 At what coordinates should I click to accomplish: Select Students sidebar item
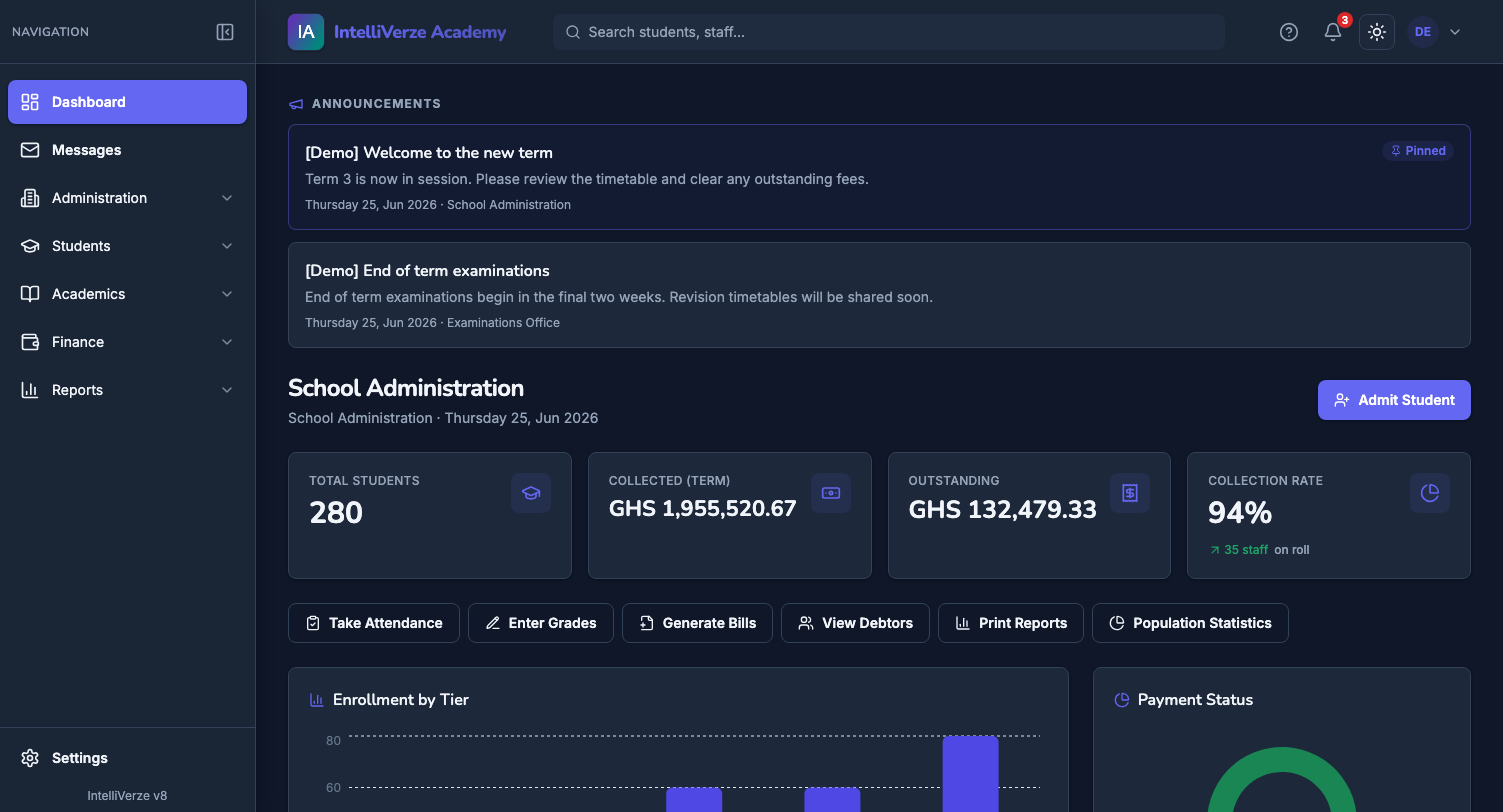click(127, 246)
